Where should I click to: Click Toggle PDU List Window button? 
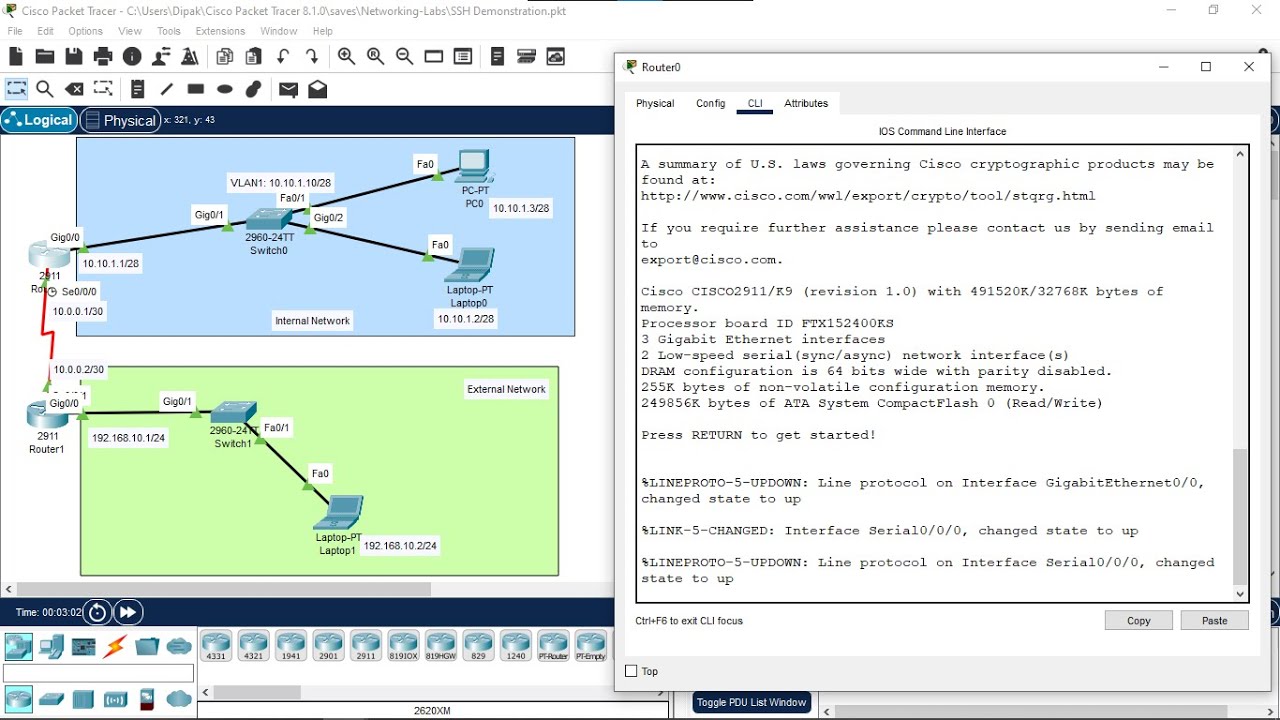[x=752, y=702]
